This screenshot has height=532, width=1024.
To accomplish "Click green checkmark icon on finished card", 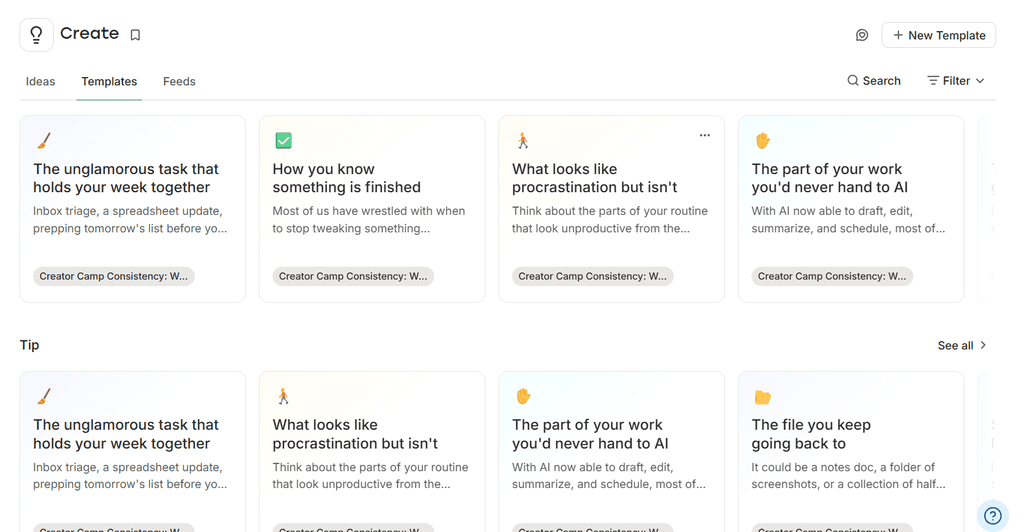I will click(283, 140).
